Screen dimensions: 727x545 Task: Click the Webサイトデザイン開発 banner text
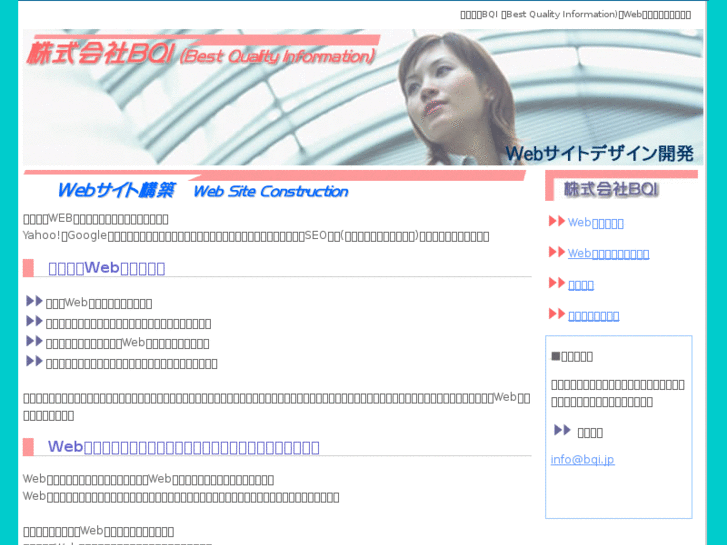tap(599, 154)
